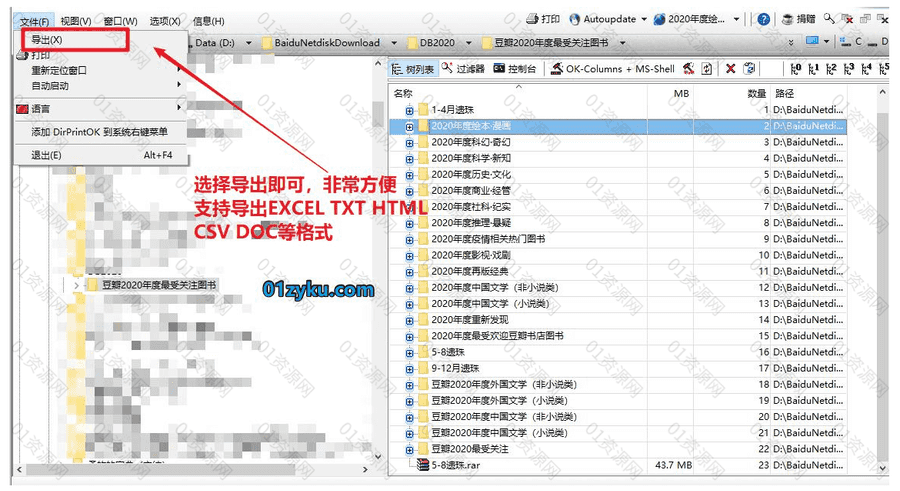Viewport: 900px width, 491px height.
Task: Click the file list scrollbar down arrow
Action: [883, 467]
